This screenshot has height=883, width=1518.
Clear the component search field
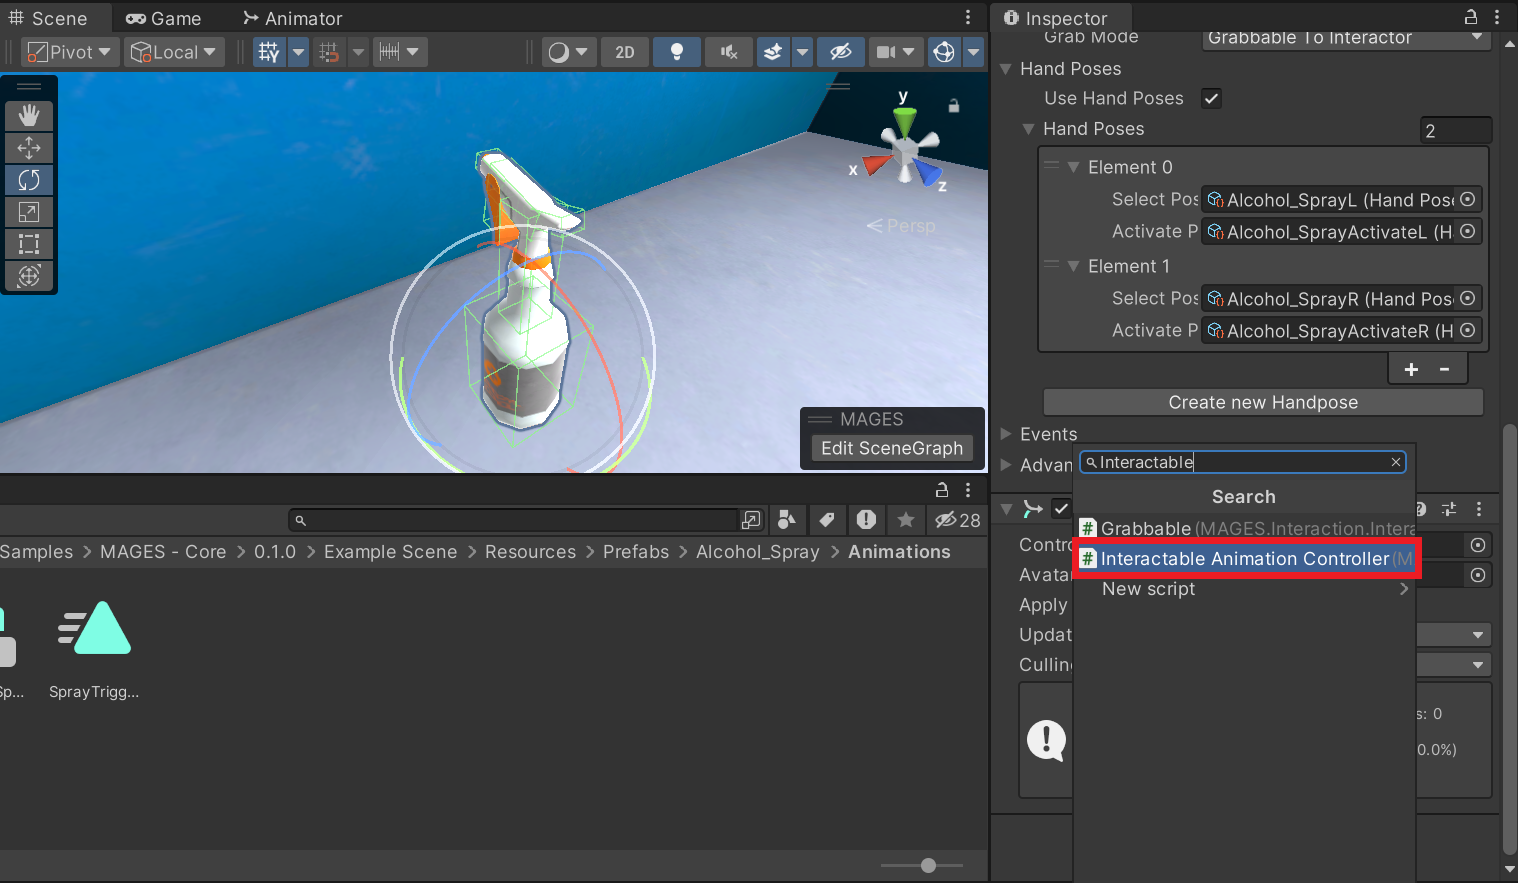(1396, 462)
